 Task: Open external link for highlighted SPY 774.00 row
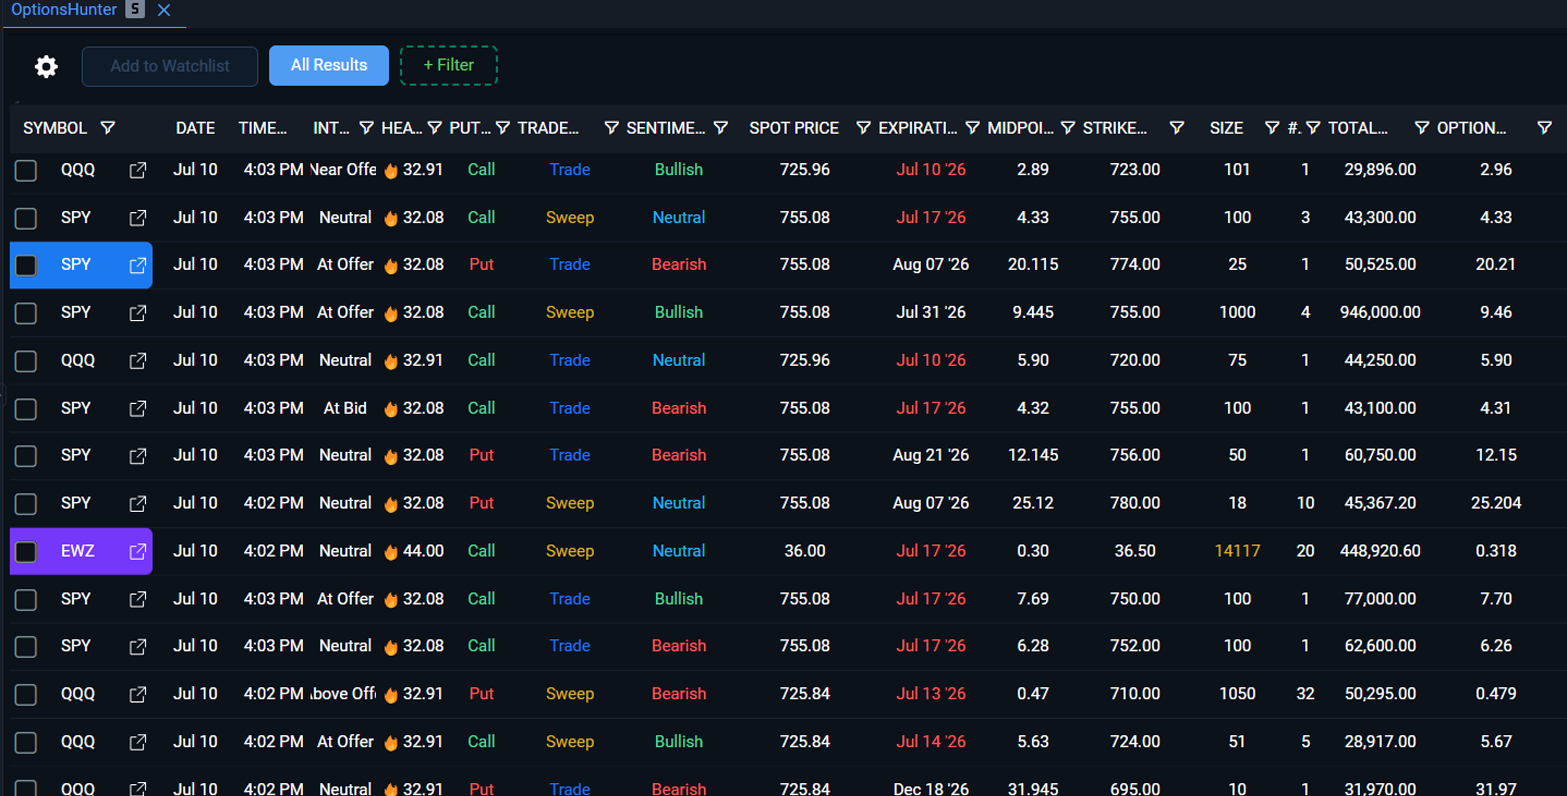(138, 265)
